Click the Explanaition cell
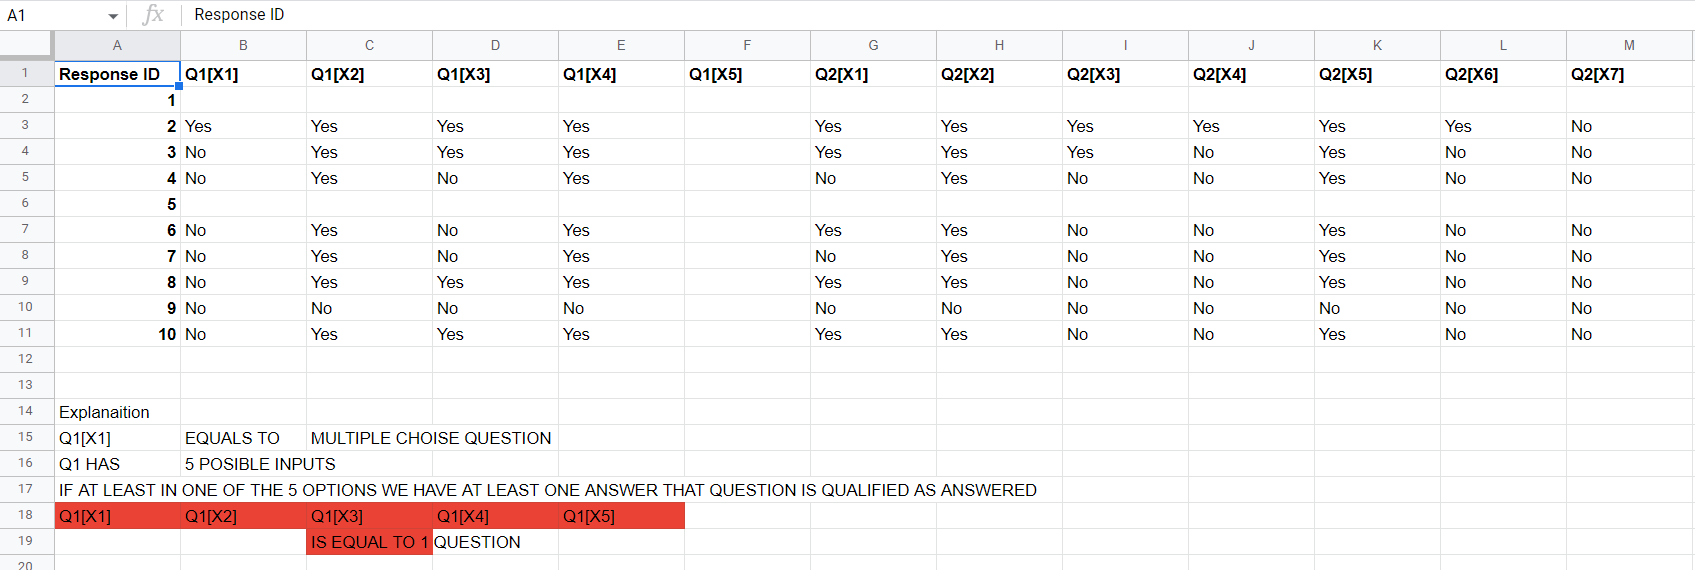 coord(117,412)
